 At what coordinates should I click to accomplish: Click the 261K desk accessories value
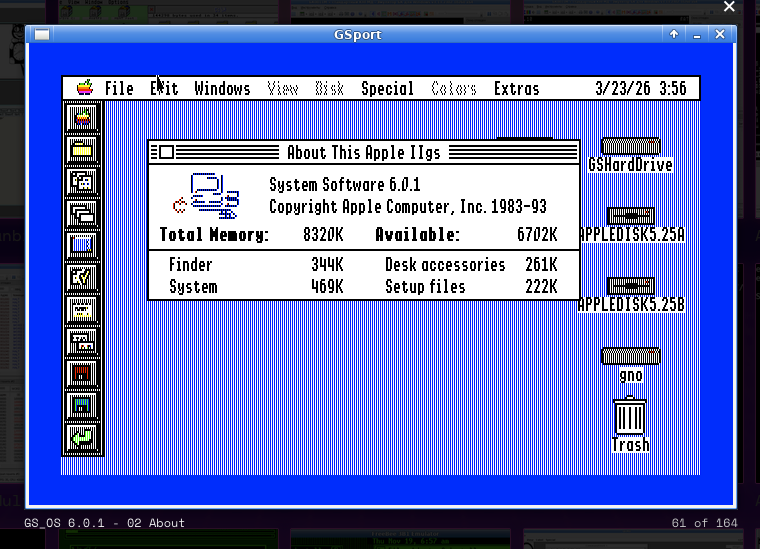click(541, 265)
